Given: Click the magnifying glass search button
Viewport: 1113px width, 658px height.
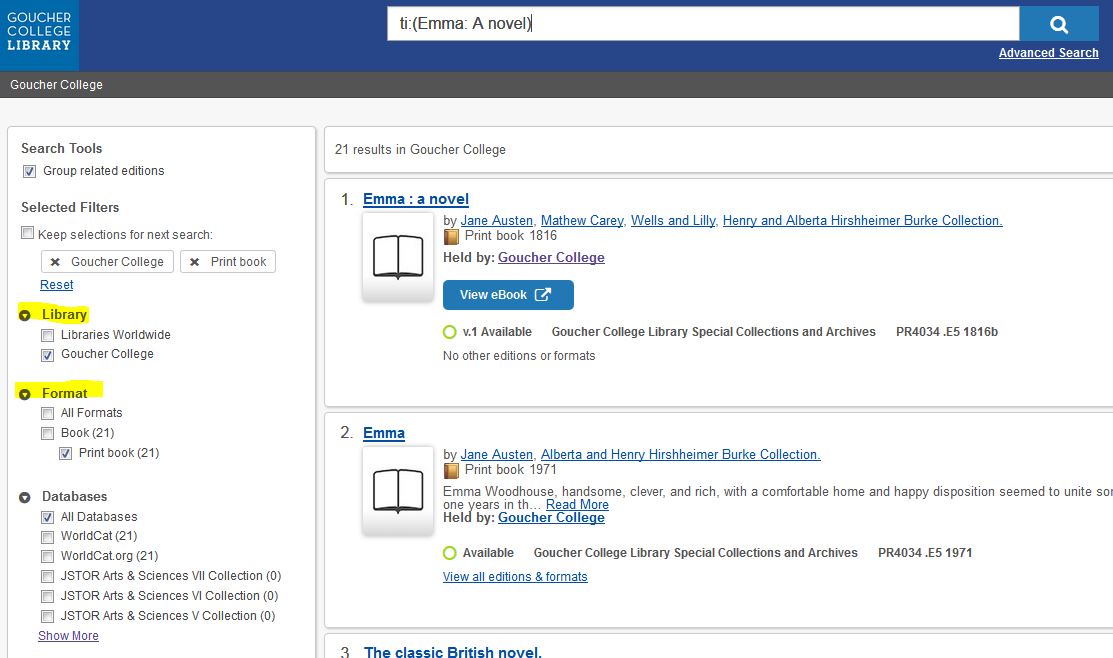Looking at the screenshot, I should tap(1058, 24).
